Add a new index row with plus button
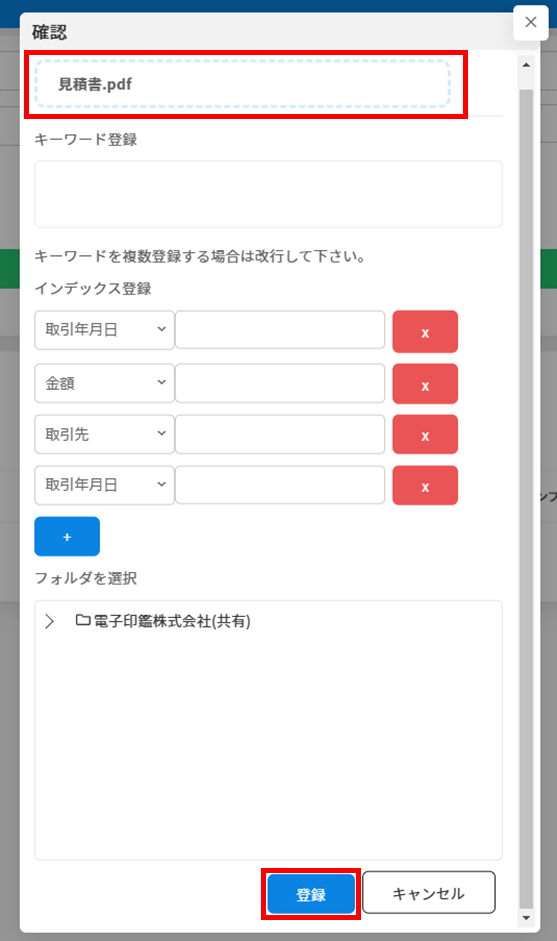Image resolution: width=557 pixels, height=941 pixels. click(x=67, y=537)
